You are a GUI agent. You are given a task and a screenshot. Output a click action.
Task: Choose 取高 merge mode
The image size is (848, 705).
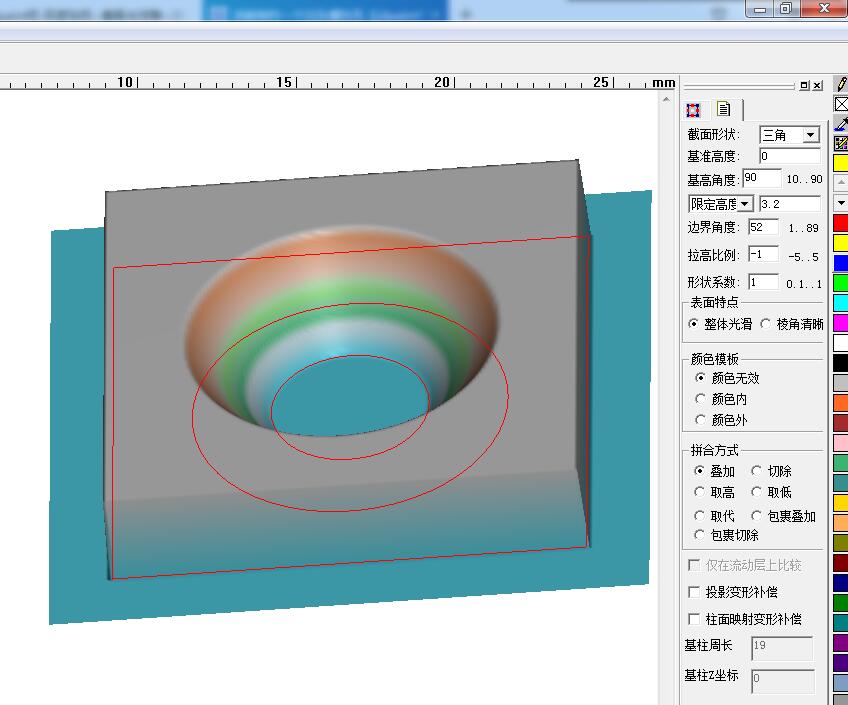tap(699, 492)
